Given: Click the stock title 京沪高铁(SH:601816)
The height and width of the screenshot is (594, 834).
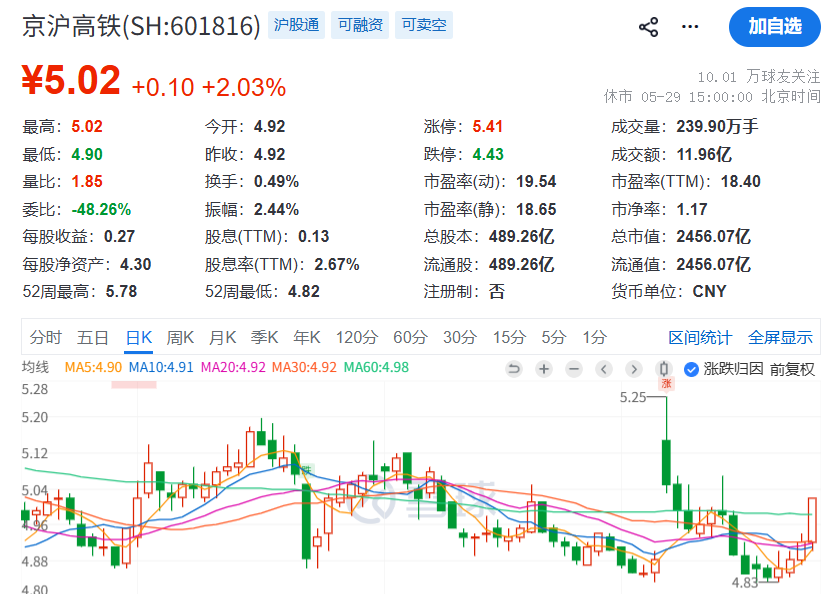Looking at the screenshot, I should click(x=141, y=26).
